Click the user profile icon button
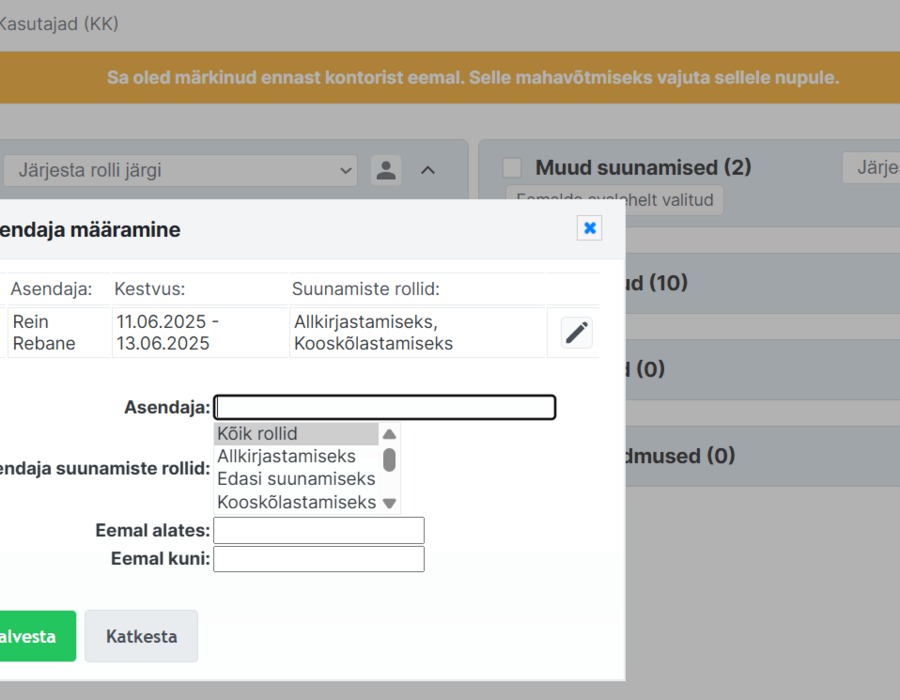Screen dimensions: 900x700 [x=386, y=170]
